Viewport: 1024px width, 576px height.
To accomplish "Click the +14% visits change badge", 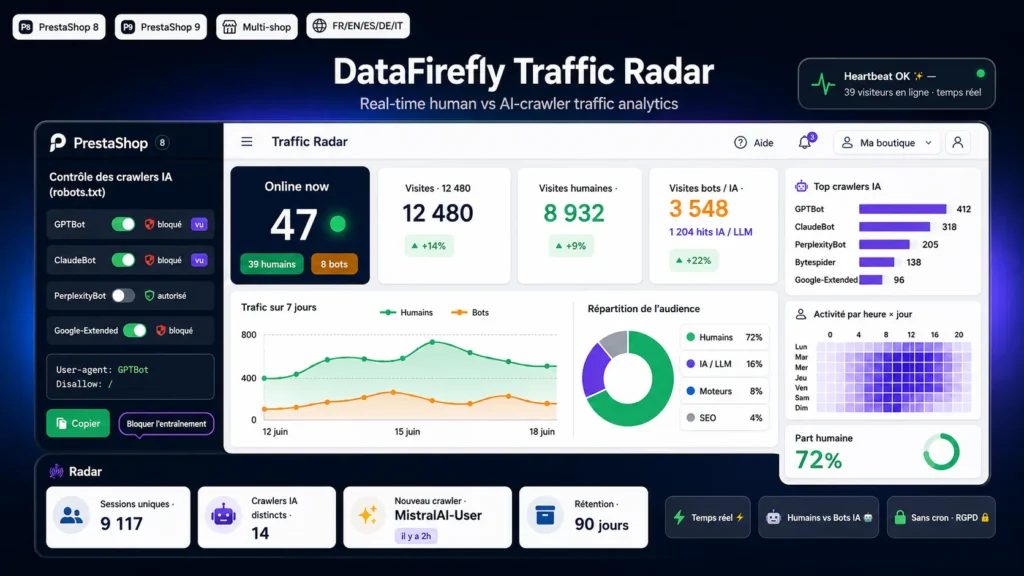I will coord(428,246).
